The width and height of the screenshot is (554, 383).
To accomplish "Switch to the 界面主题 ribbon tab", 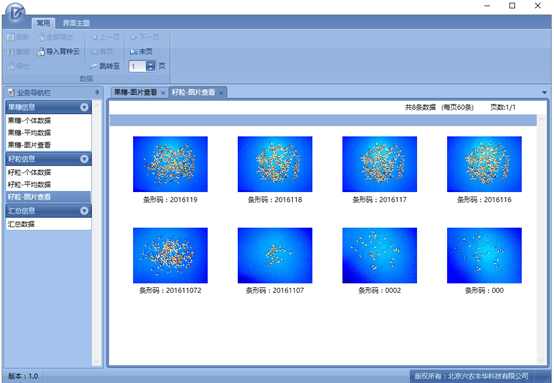I will (76, 23).
